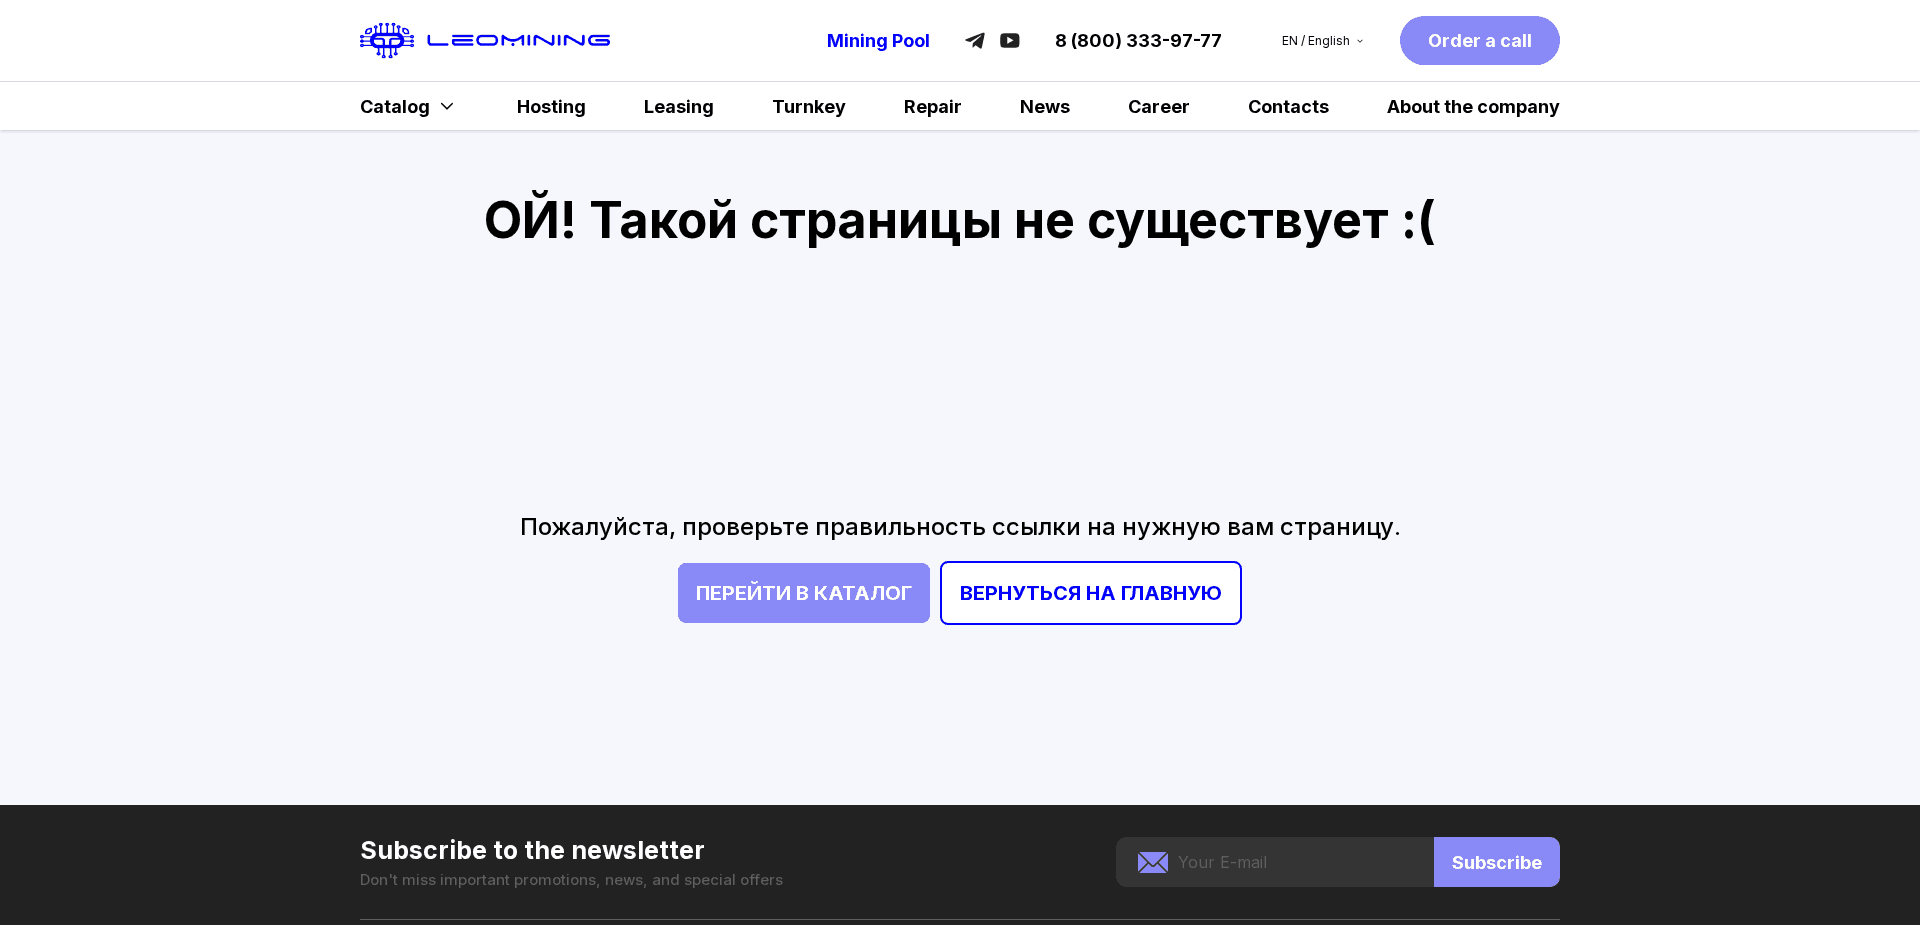Image resolution: width=1920 pixels, height=925 pixels.
Task: Open the Turnkey section
Action: (808, 106)
